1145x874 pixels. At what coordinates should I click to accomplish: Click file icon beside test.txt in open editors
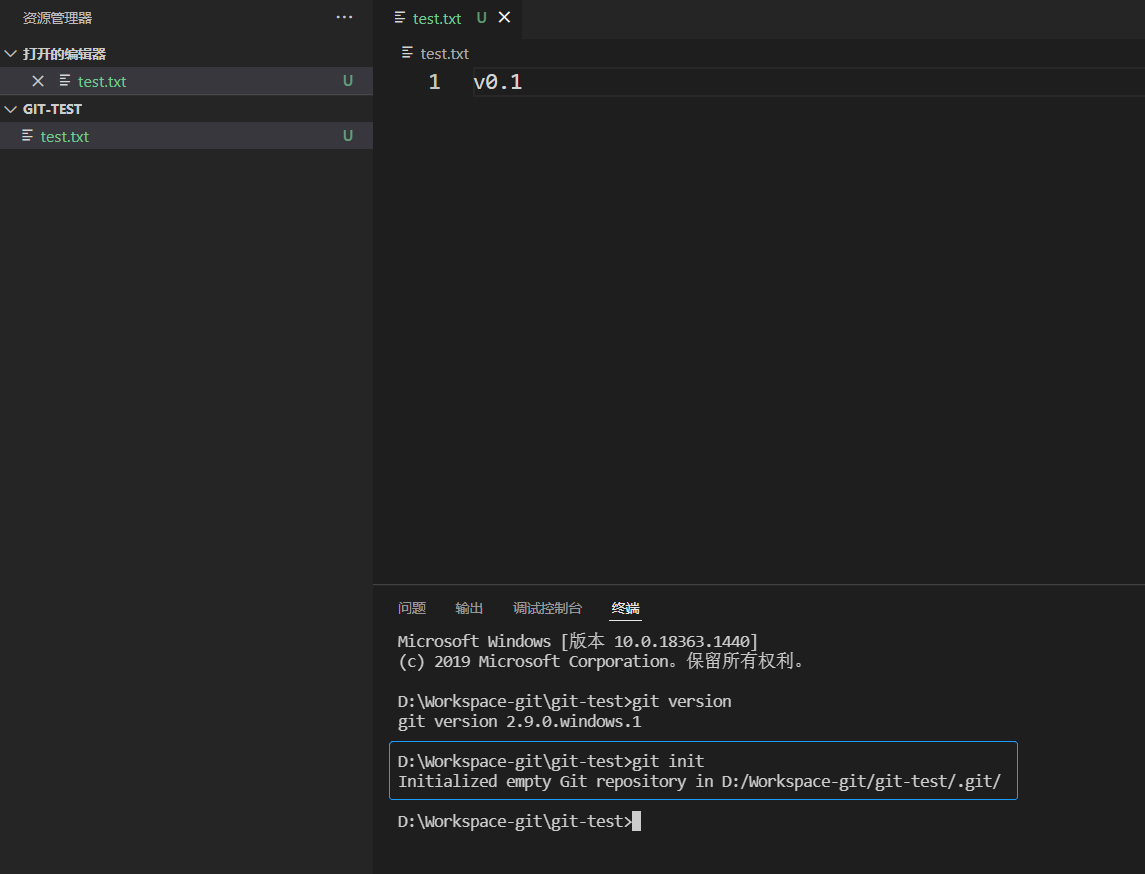tap(65, 80)
